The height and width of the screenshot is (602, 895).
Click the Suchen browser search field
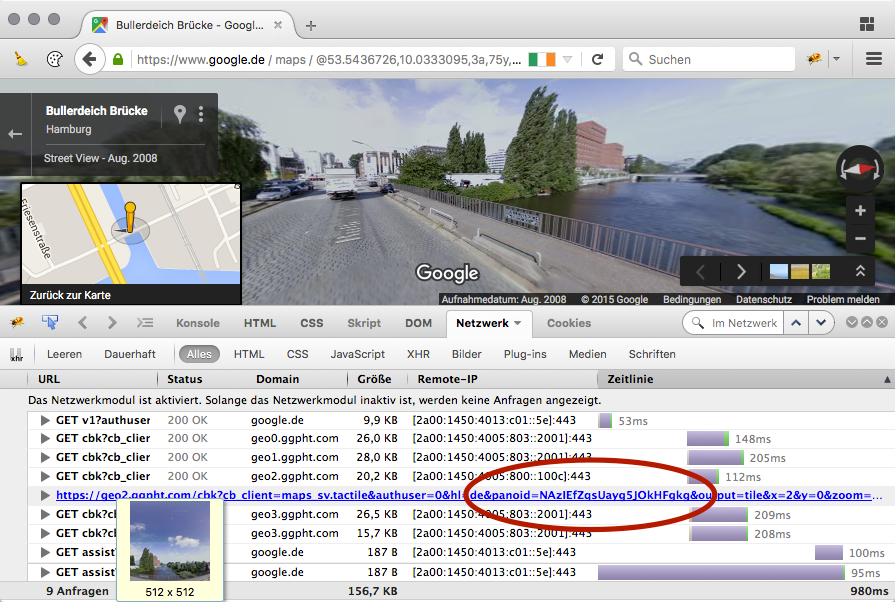click(x=709, y=59)
